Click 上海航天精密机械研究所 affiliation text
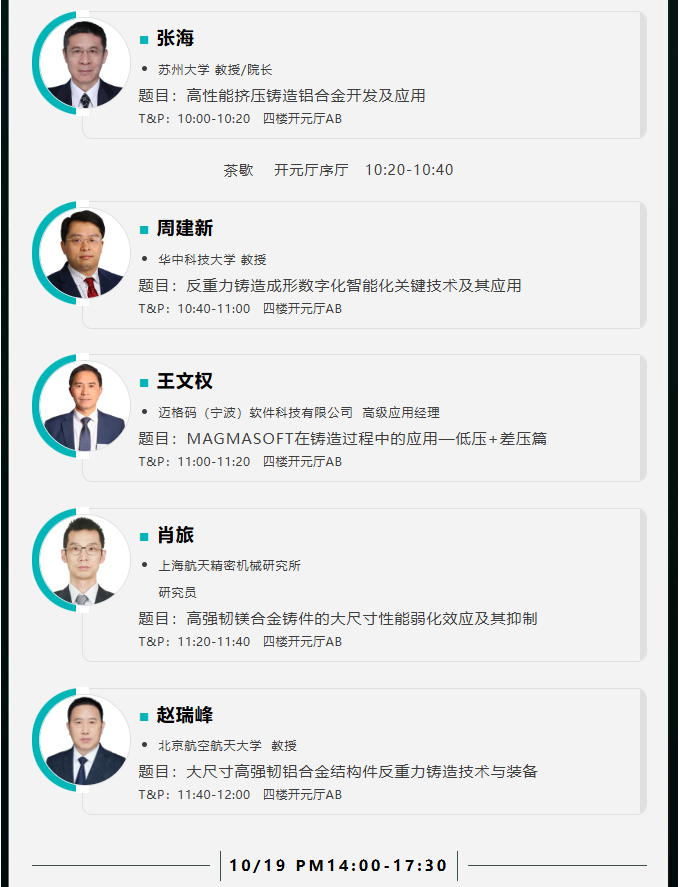 (229, 566)
